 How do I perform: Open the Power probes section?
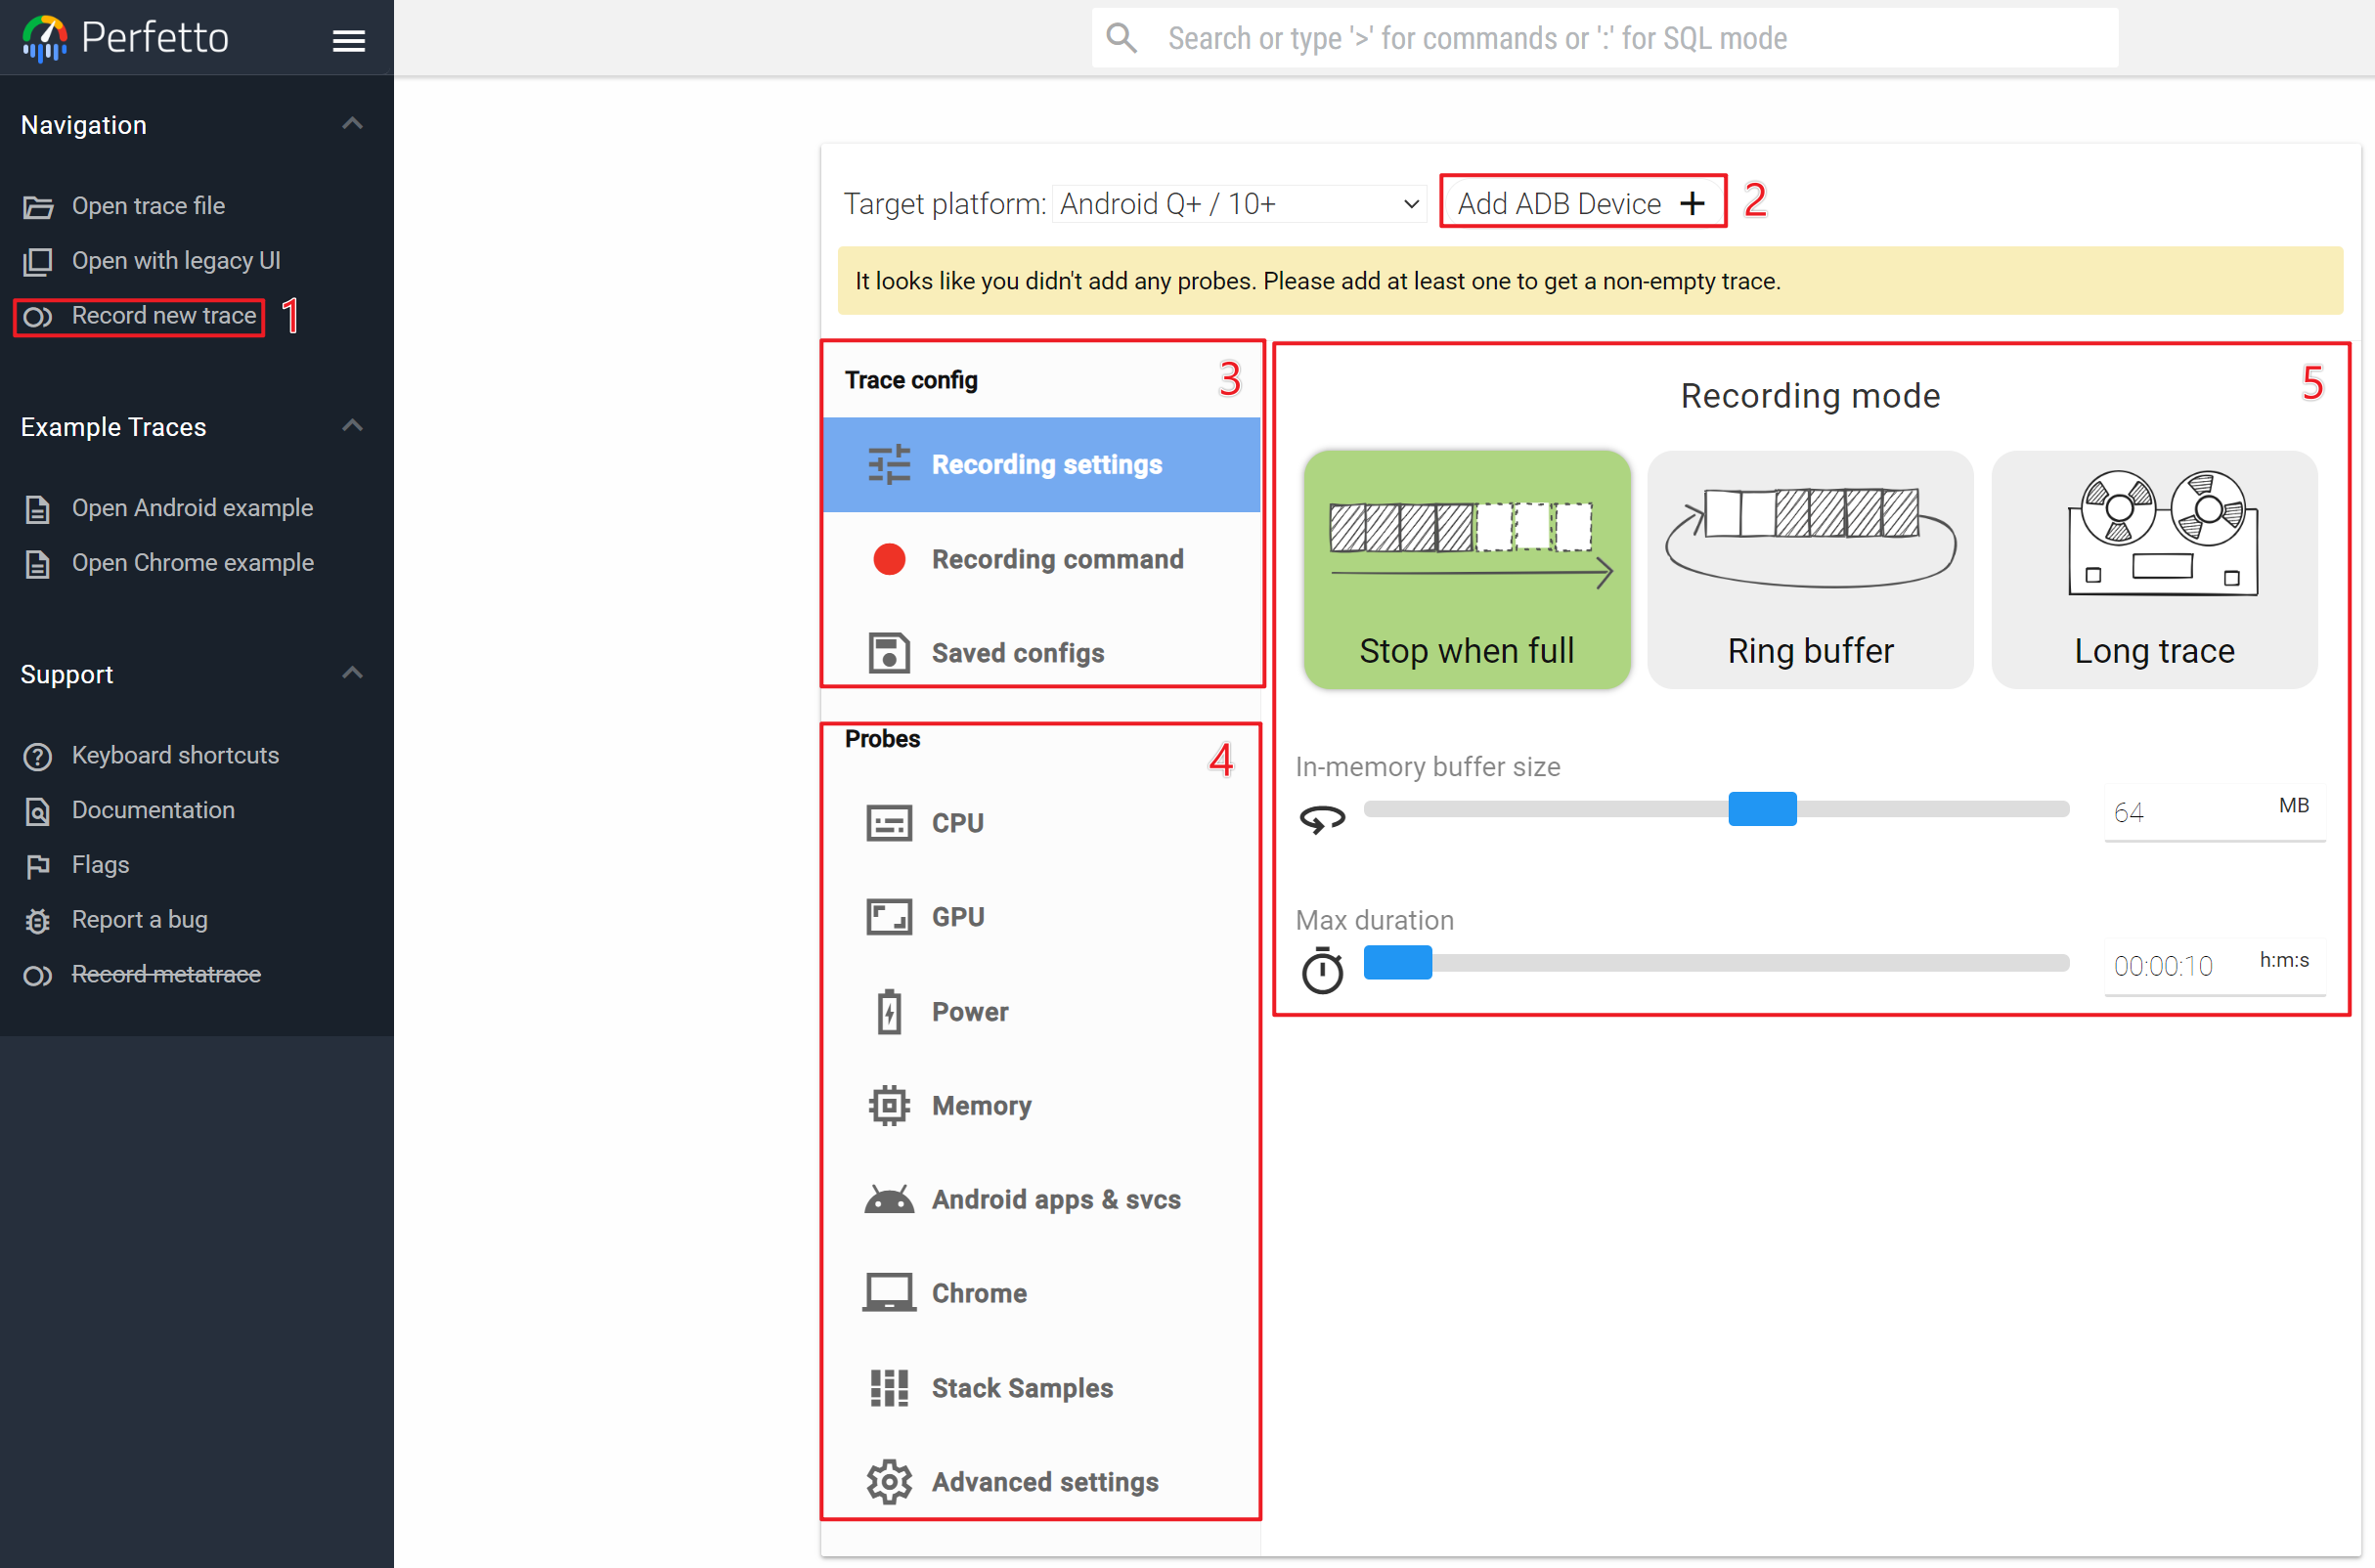(x=1041, y=1011)
